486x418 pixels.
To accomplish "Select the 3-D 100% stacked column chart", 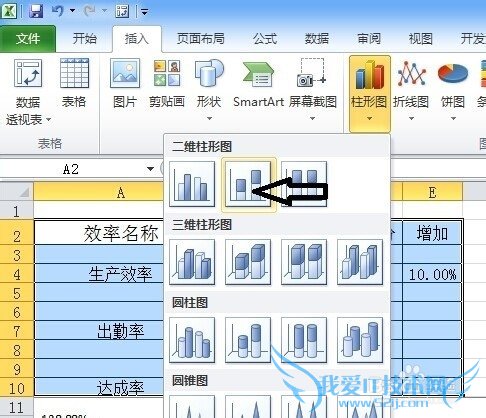I will pos(304,262).
